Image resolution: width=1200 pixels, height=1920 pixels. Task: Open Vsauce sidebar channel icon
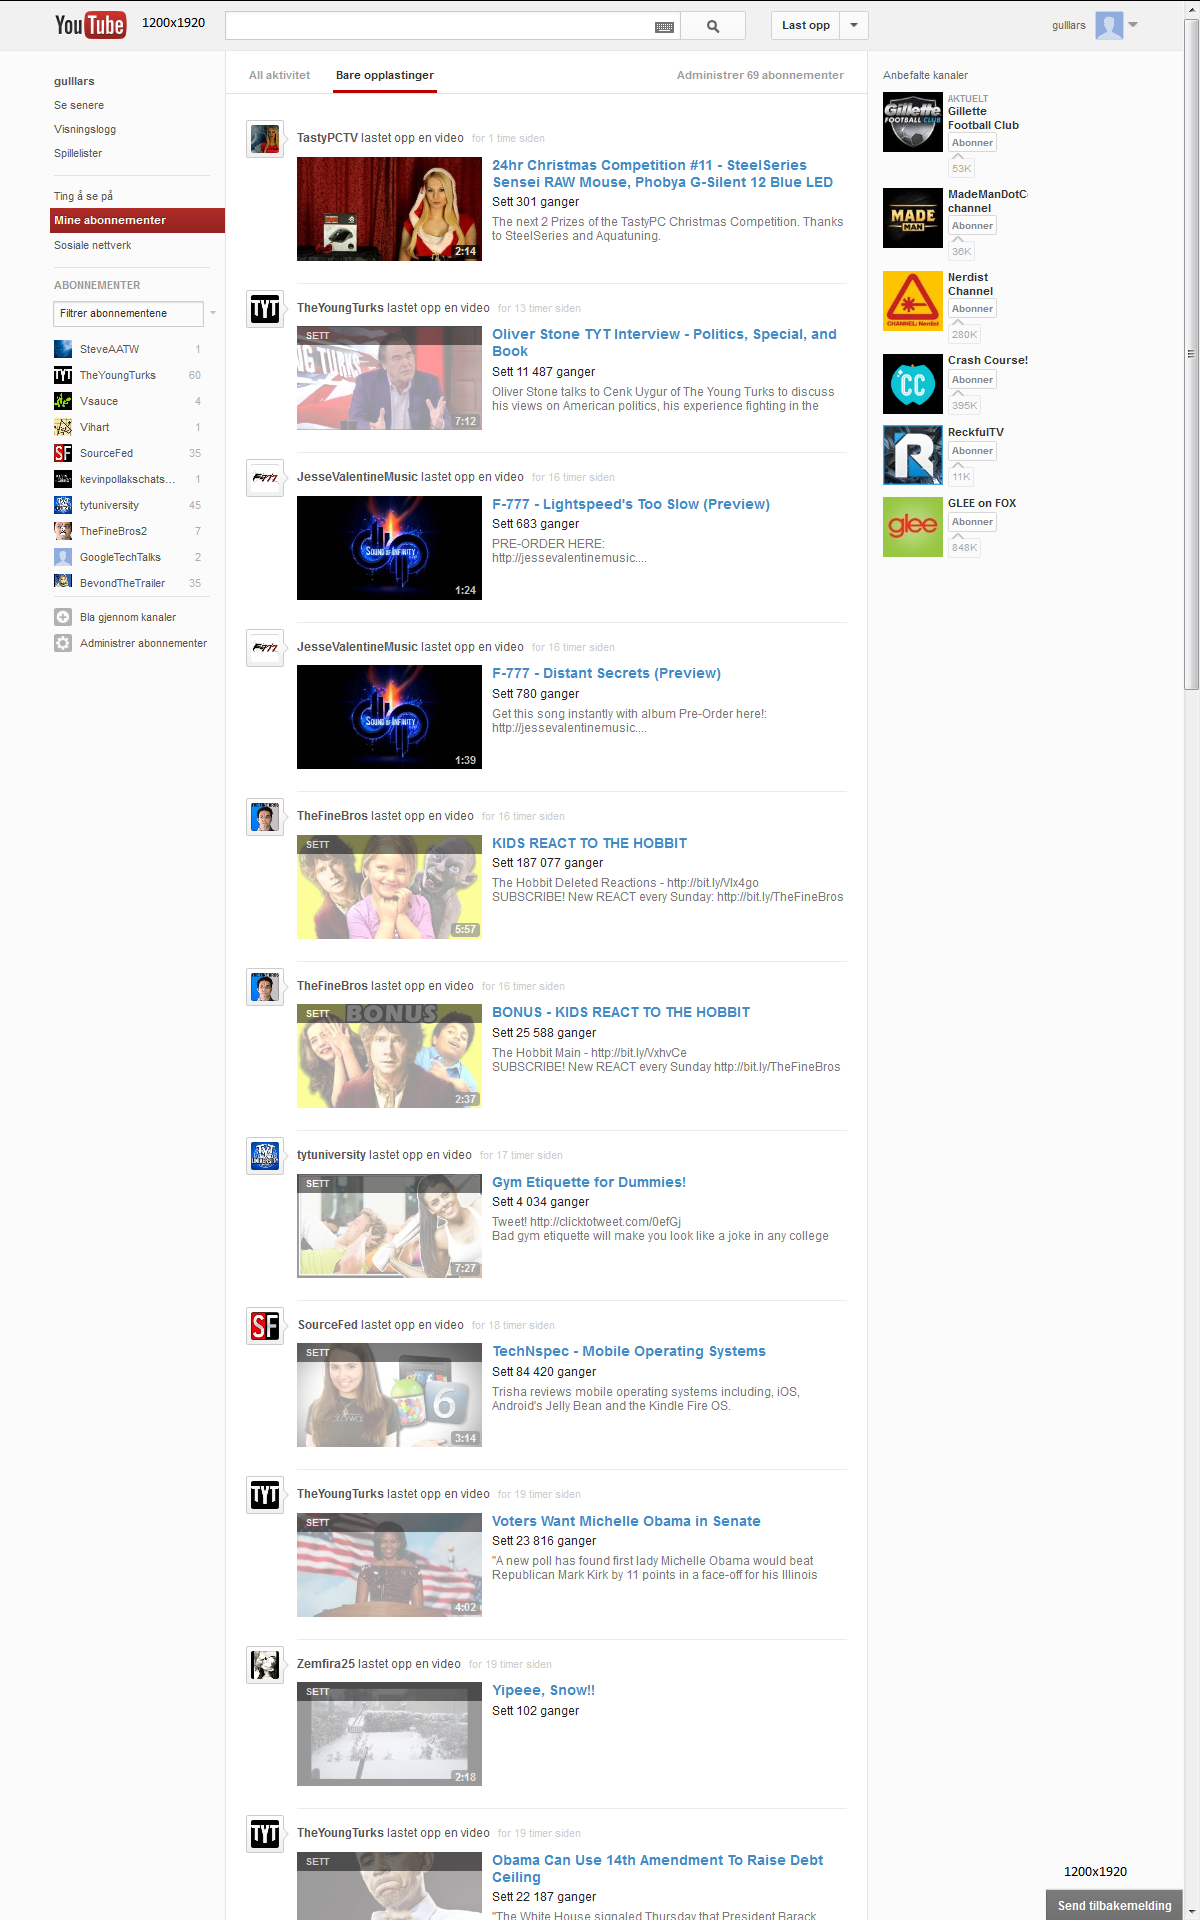click(x=63, y=401)
